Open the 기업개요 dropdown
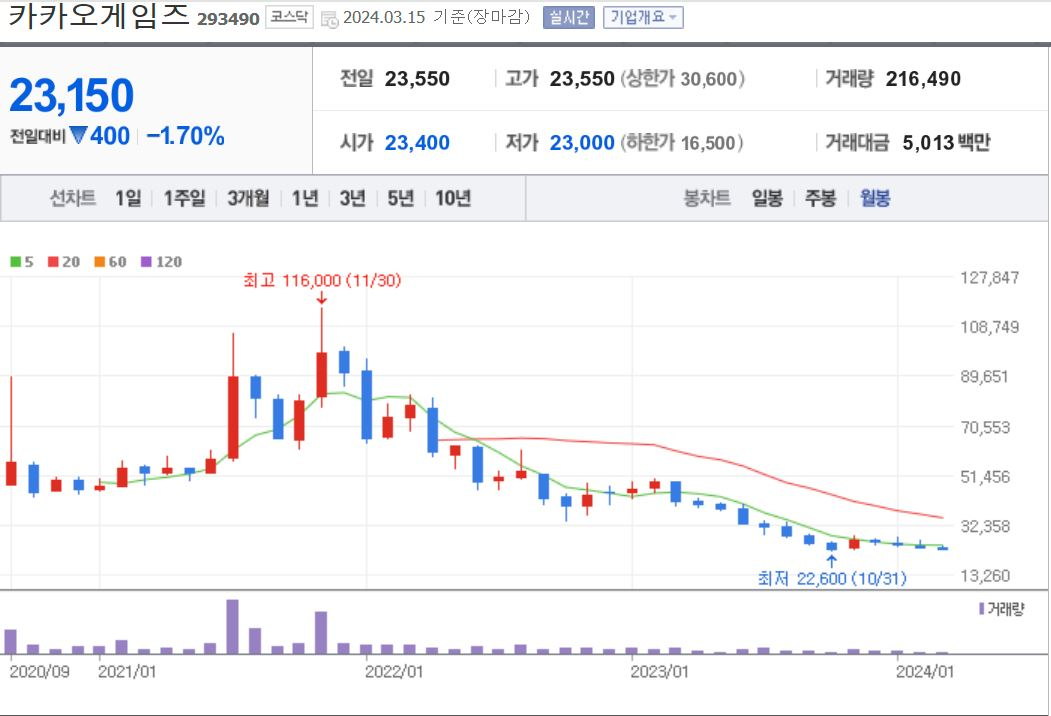Viewport: 1051px width, 716px height. point(643,17)
